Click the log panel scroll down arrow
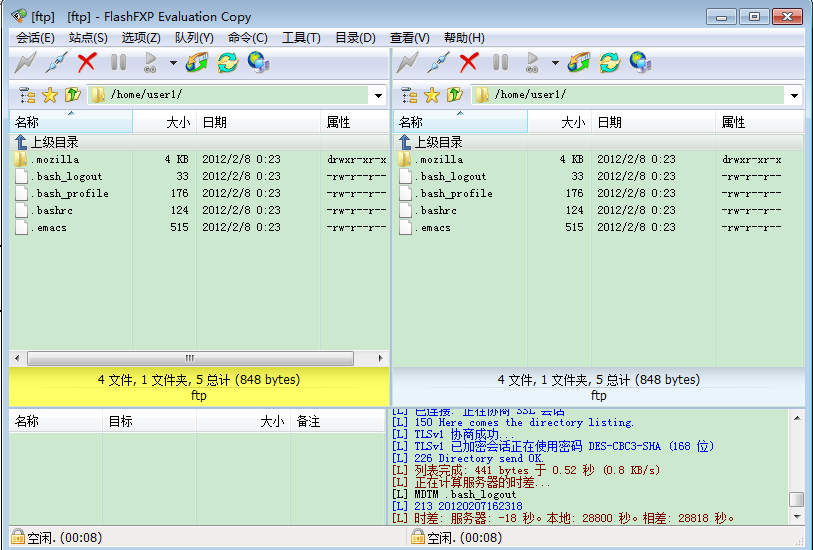The height and width of the screenshot is (550, 813). coord(796,516)
